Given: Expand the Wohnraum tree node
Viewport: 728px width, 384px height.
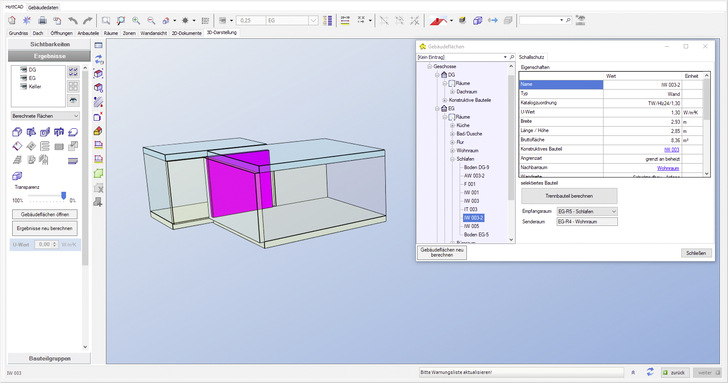Looking at the screenshot, I should pyautogui.click(x=452, y=150).
